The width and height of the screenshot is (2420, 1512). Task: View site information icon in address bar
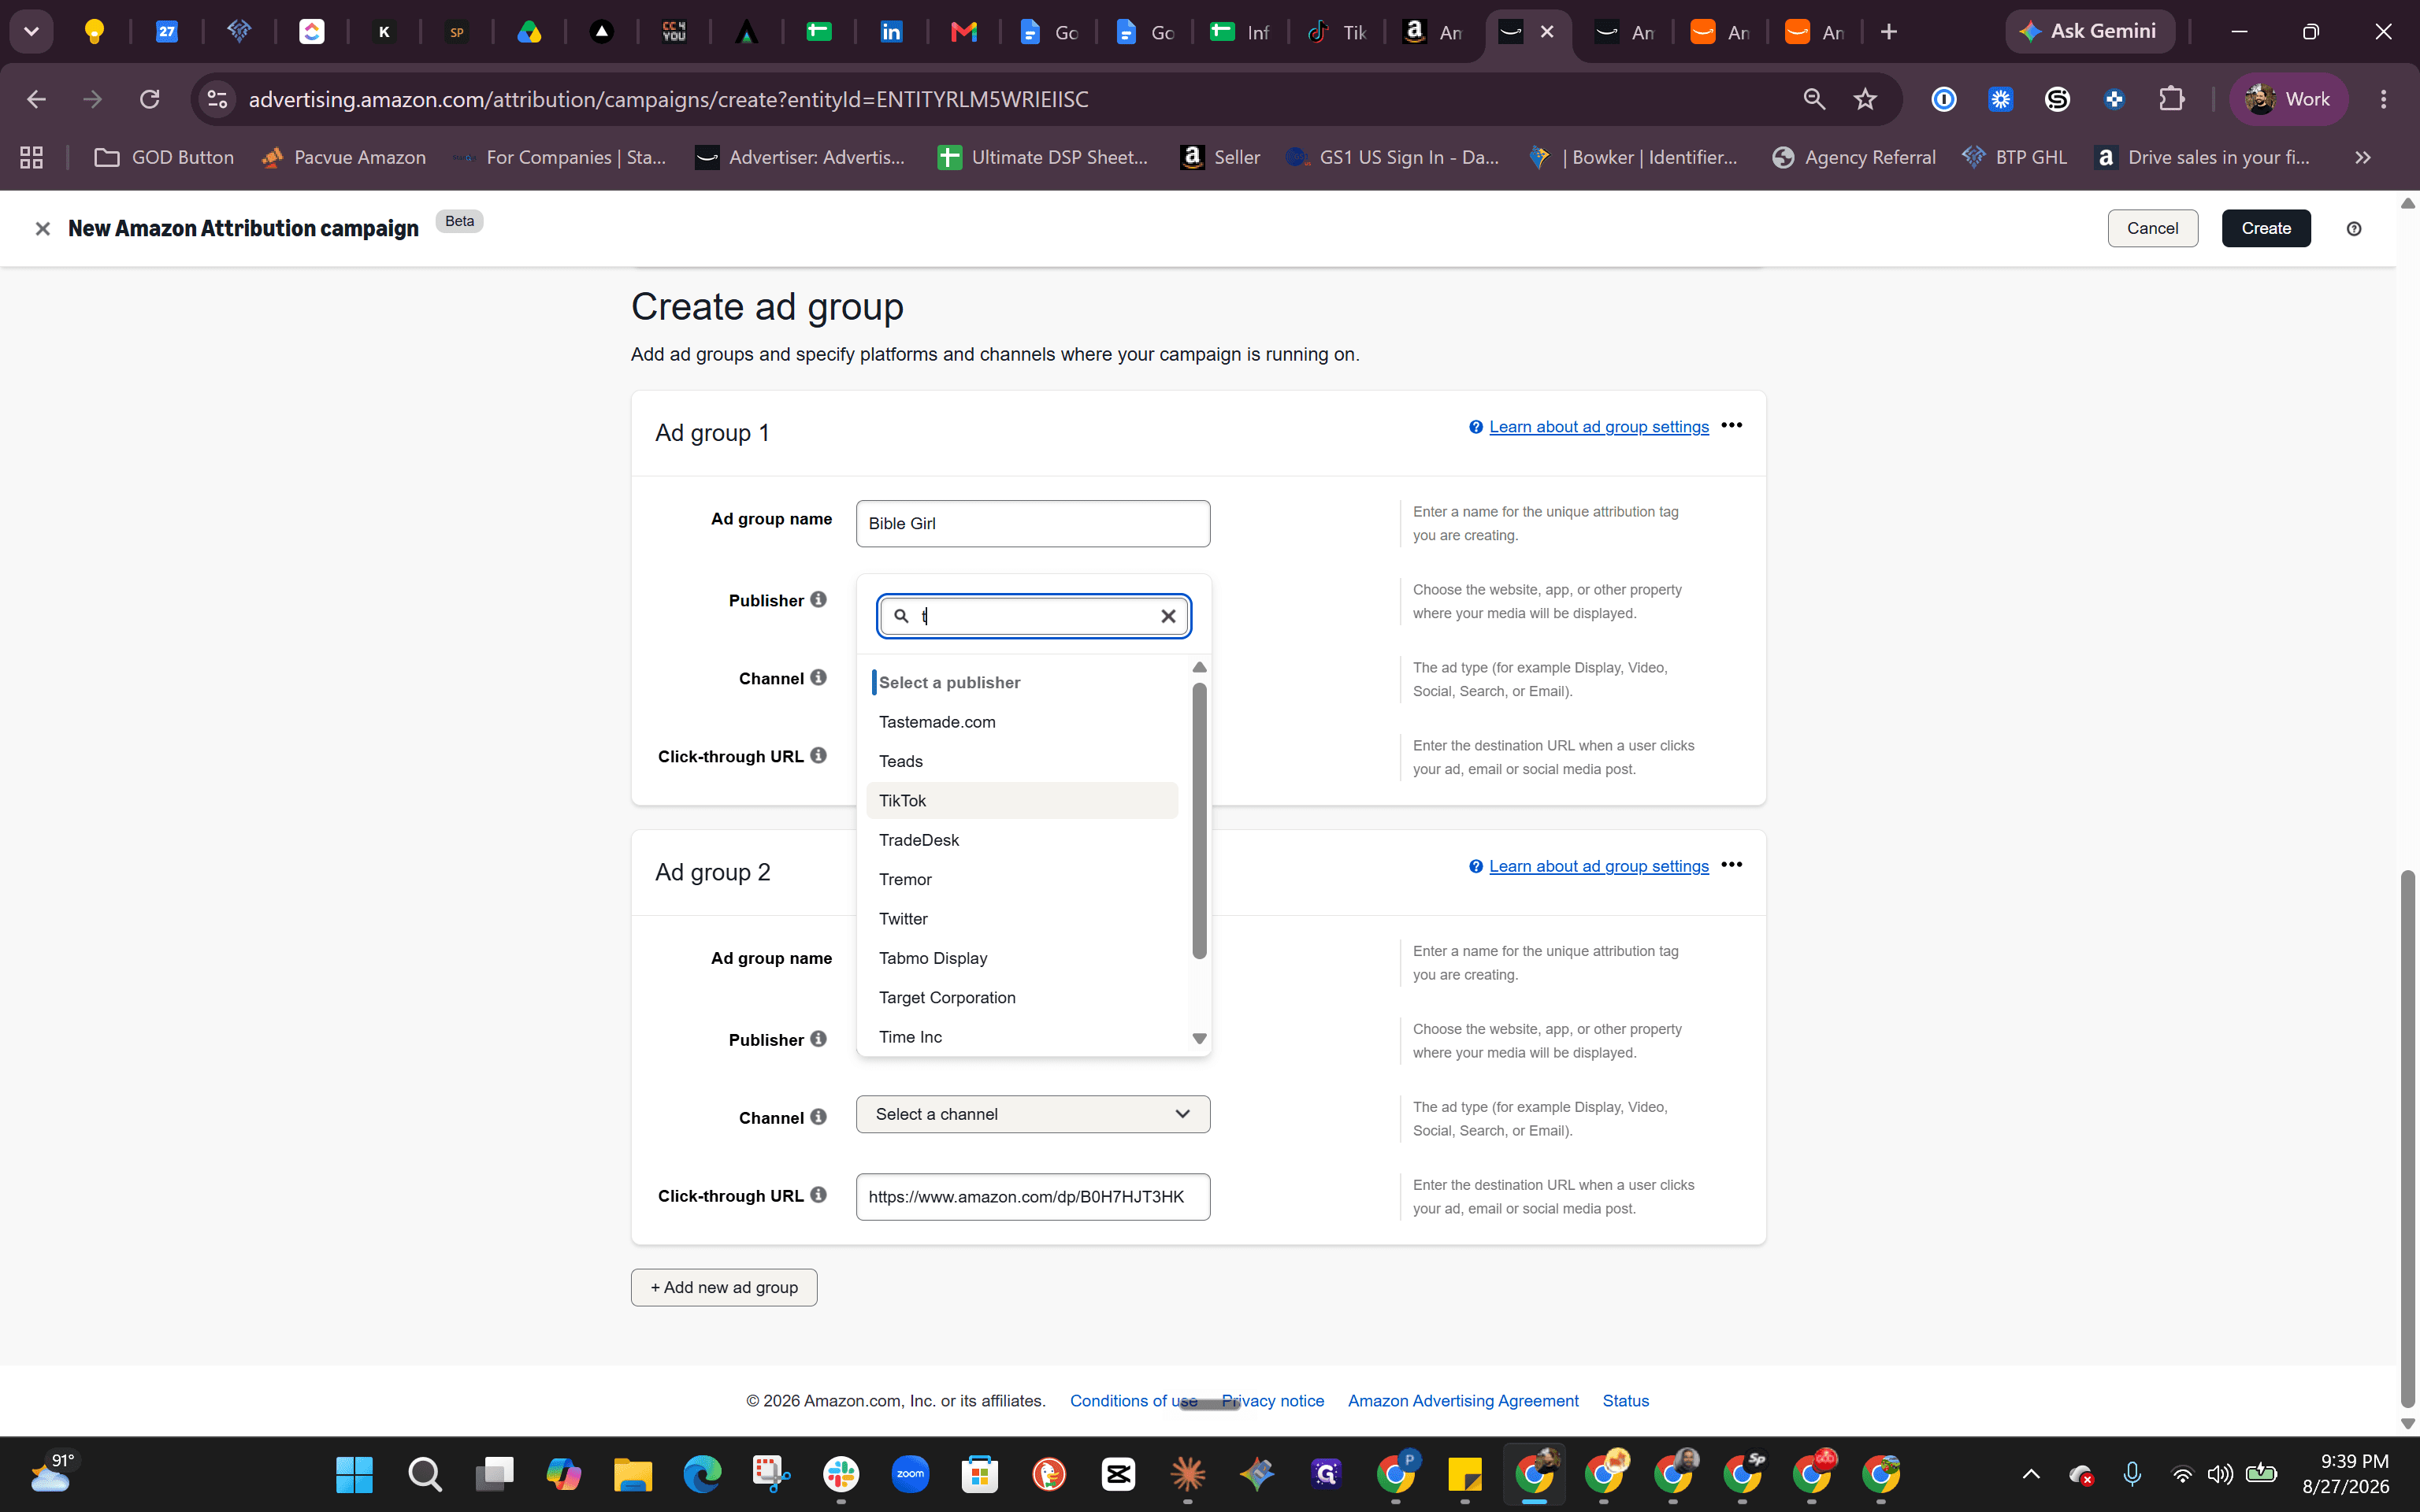point(217,99)
